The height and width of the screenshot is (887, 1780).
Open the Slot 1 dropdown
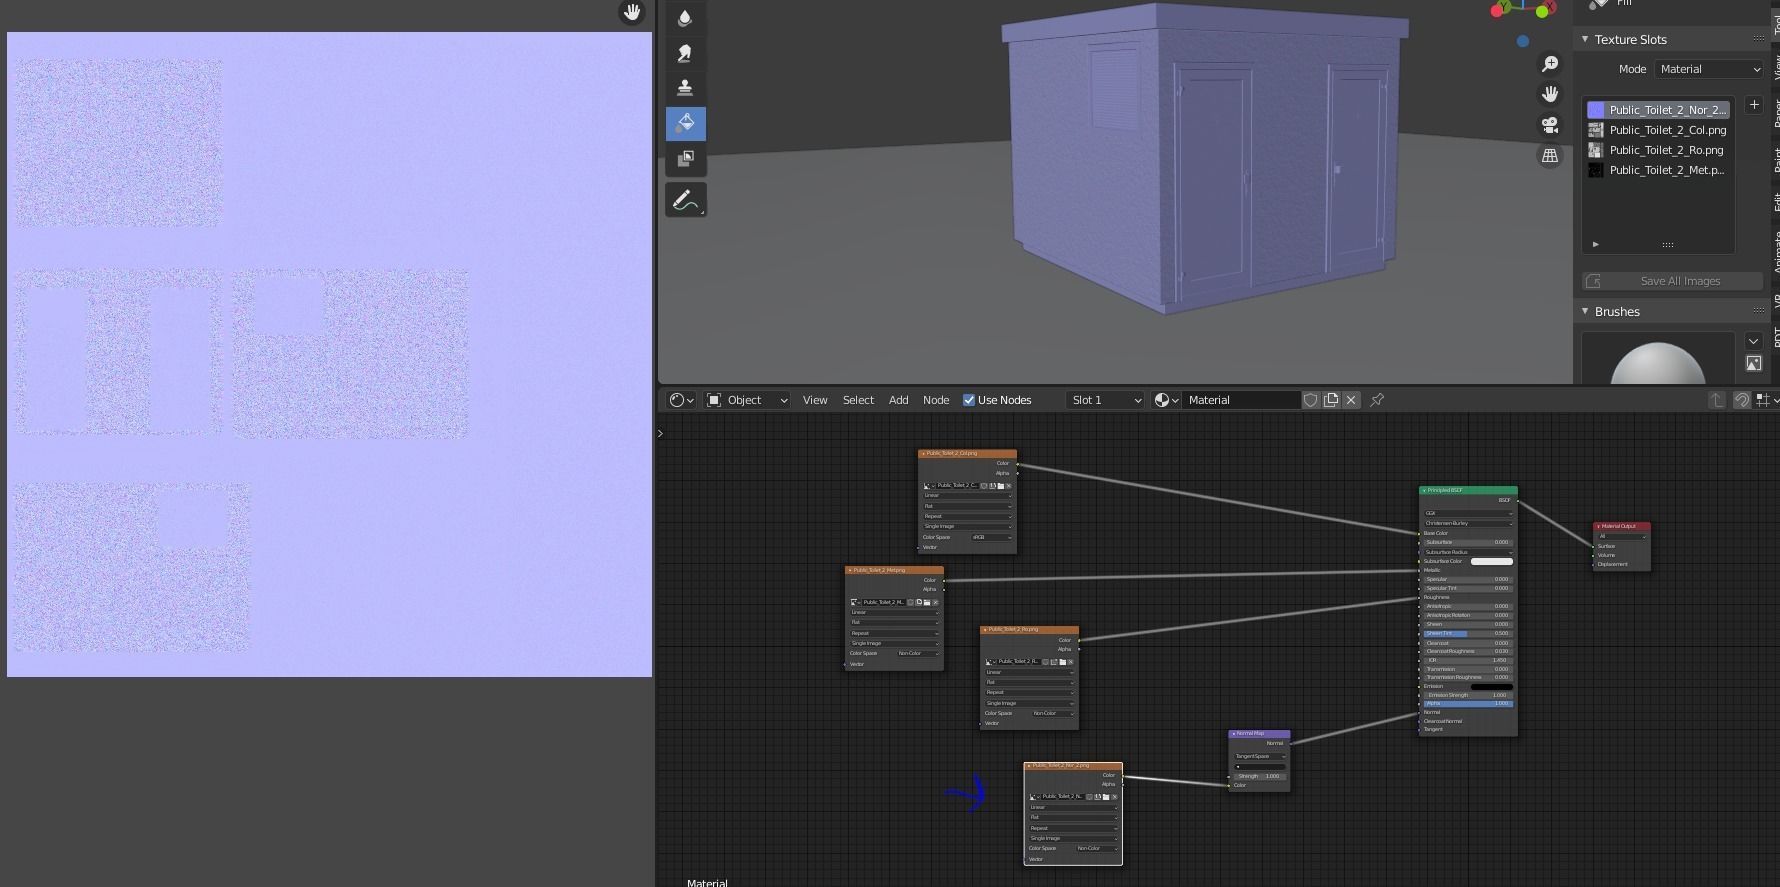tap(1105, 400)
